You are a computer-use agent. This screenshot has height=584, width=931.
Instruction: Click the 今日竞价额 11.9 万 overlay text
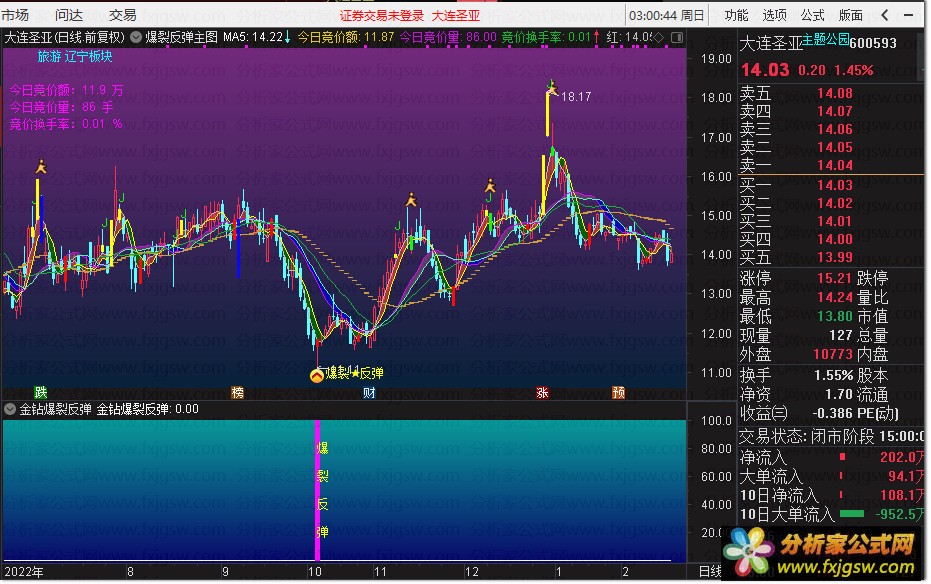coord(66,90)
